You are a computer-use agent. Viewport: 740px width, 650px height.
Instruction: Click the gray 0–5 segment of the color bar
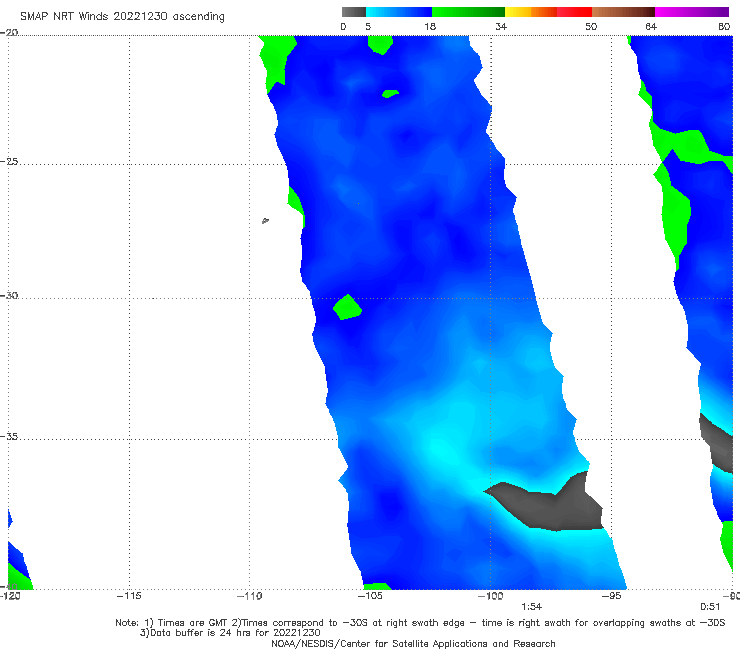point(354,12)
